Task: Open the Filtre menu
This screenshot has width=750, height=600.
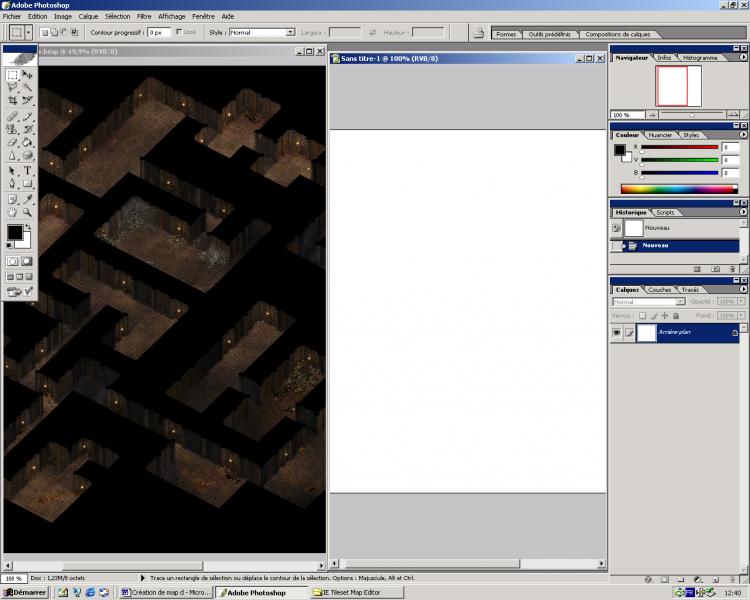Action: (x=144, y=16)
